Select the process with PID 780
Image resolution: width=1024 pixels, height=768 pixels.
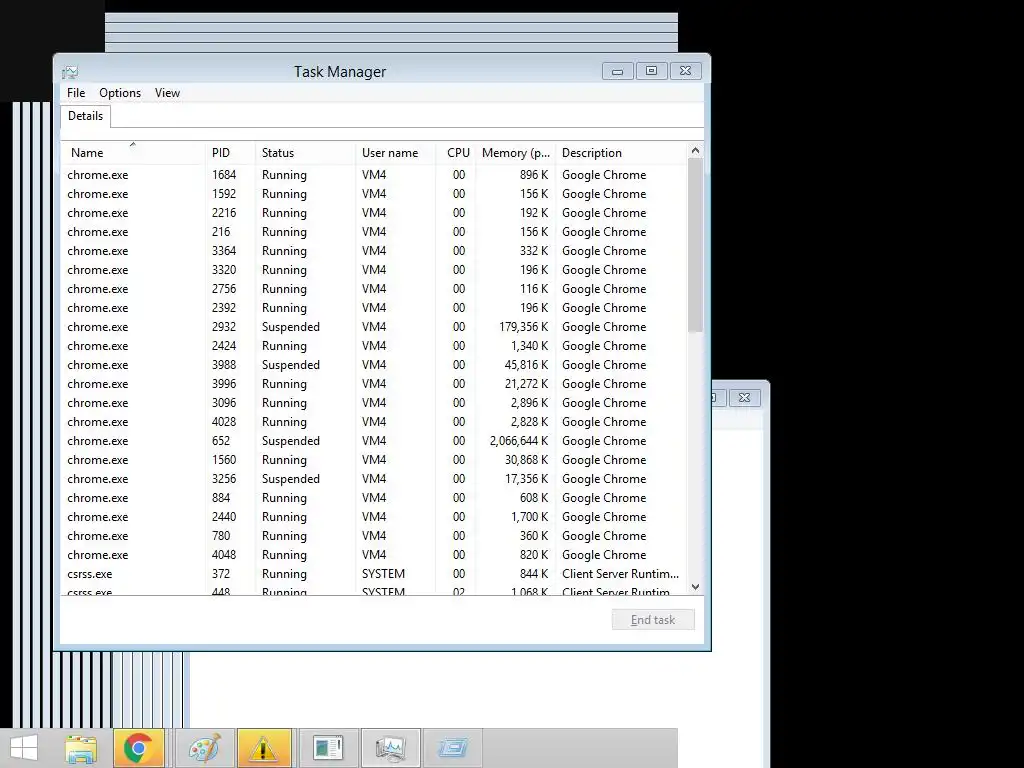click(x=374, y=536)
